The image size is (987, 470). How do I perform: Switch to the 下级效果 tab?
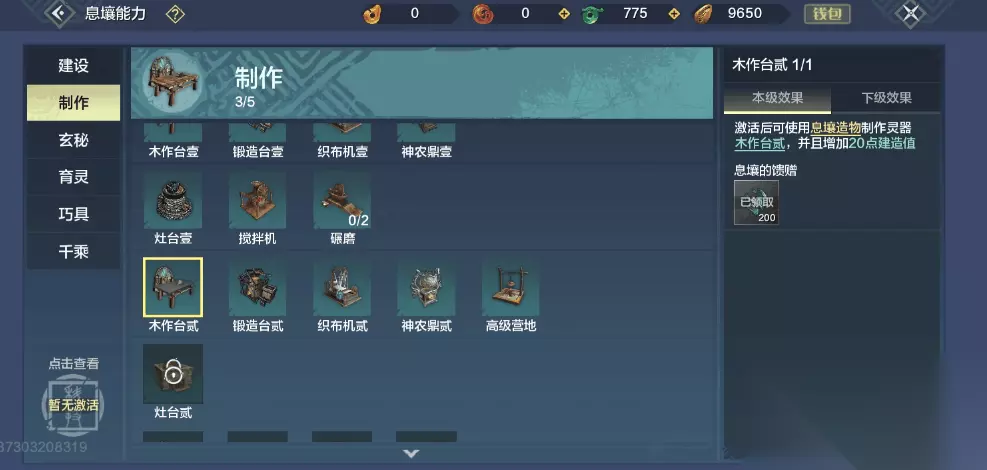(886, 98)
